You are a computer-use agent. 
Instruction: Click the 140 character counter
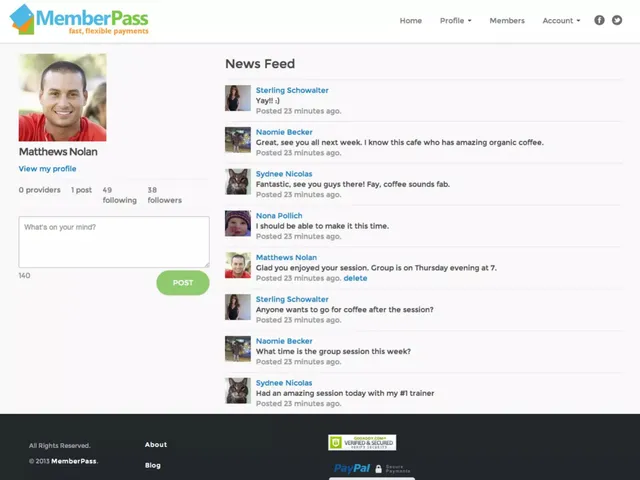[x=24, y=276]
